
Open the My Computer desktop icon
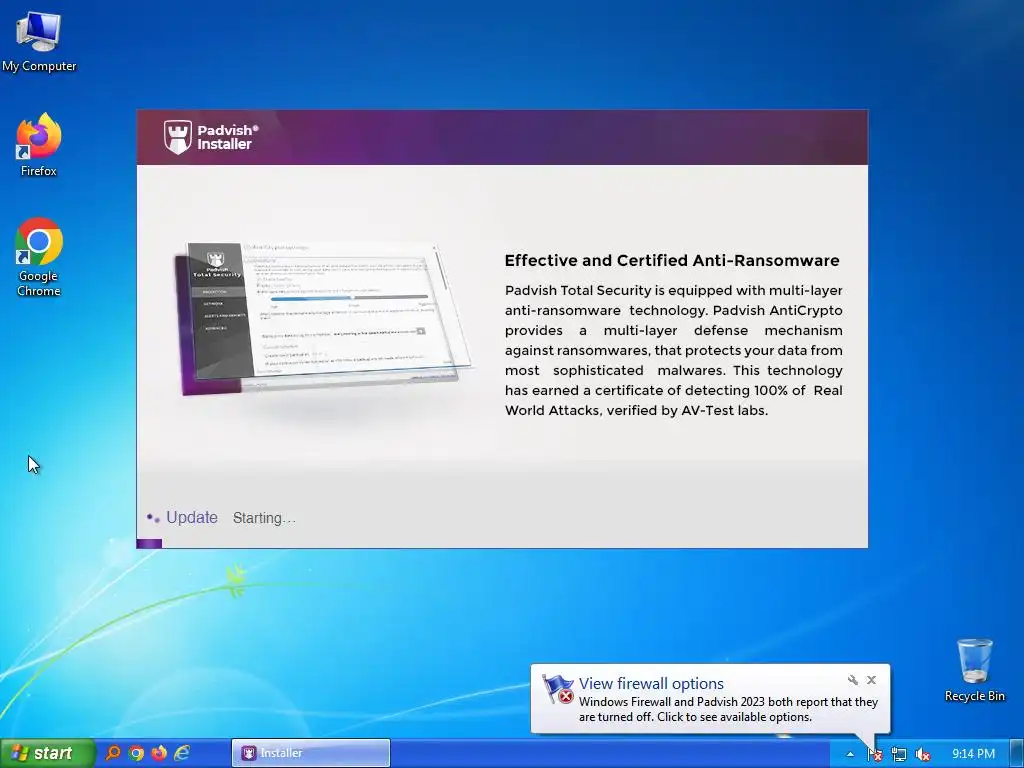(39, 41)
